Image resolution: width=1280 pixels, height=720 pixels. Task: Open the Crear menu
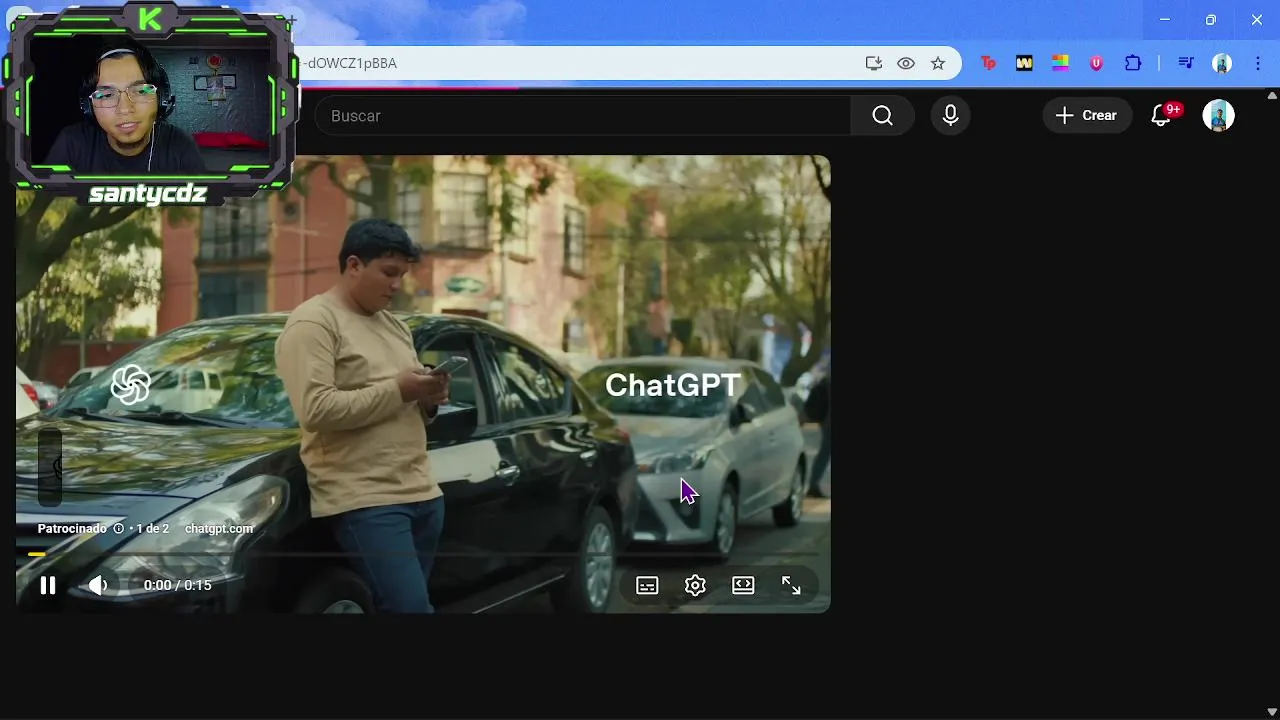pyautogui.click(x=1087, y=116)
